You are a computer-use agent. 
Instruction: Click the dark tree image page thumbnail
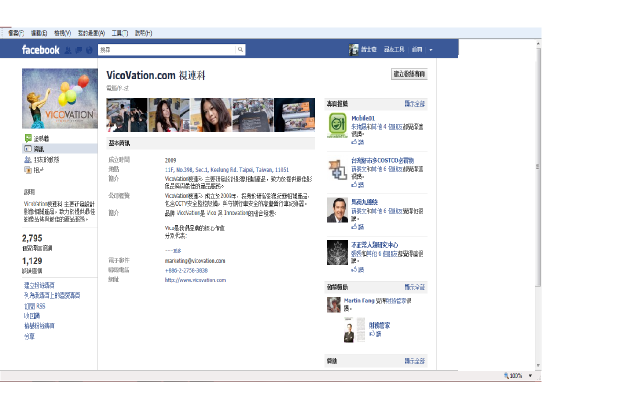coord(337,252)
